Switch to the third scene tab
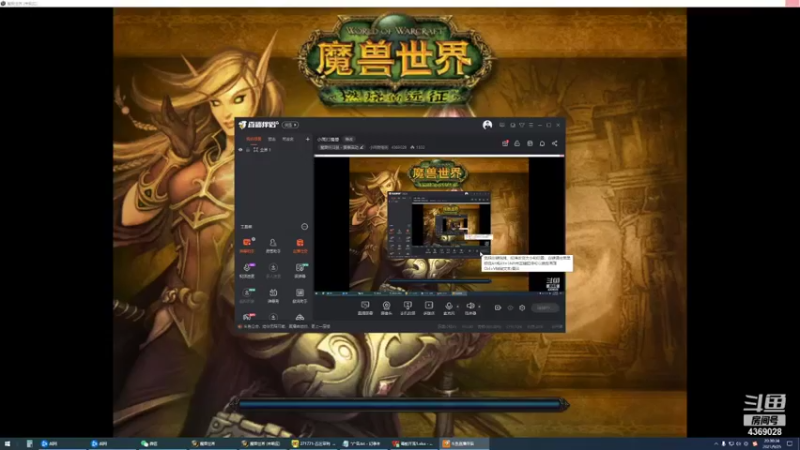The height and width of the screenshot is (450, 800). click(x=288, y=139)
